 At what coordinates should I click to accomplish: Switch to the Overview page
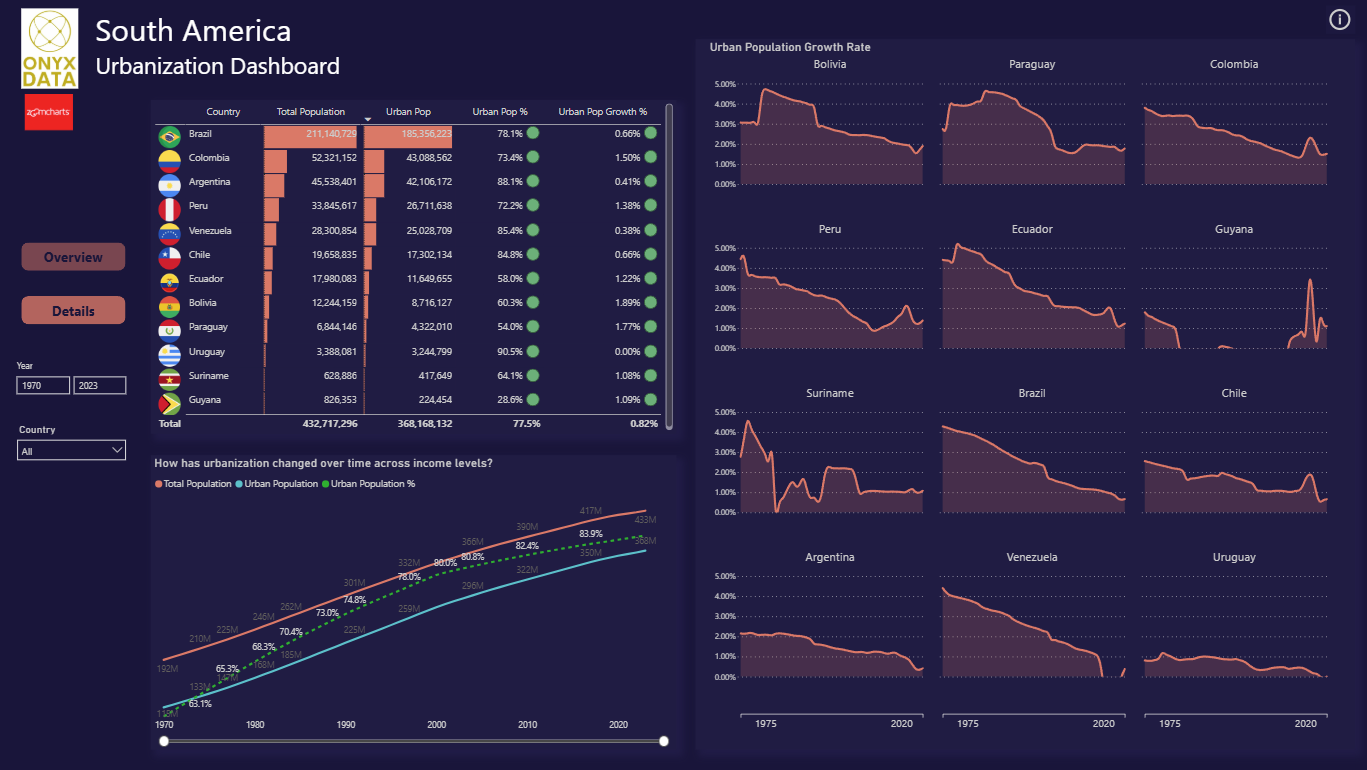coord(73,257)
